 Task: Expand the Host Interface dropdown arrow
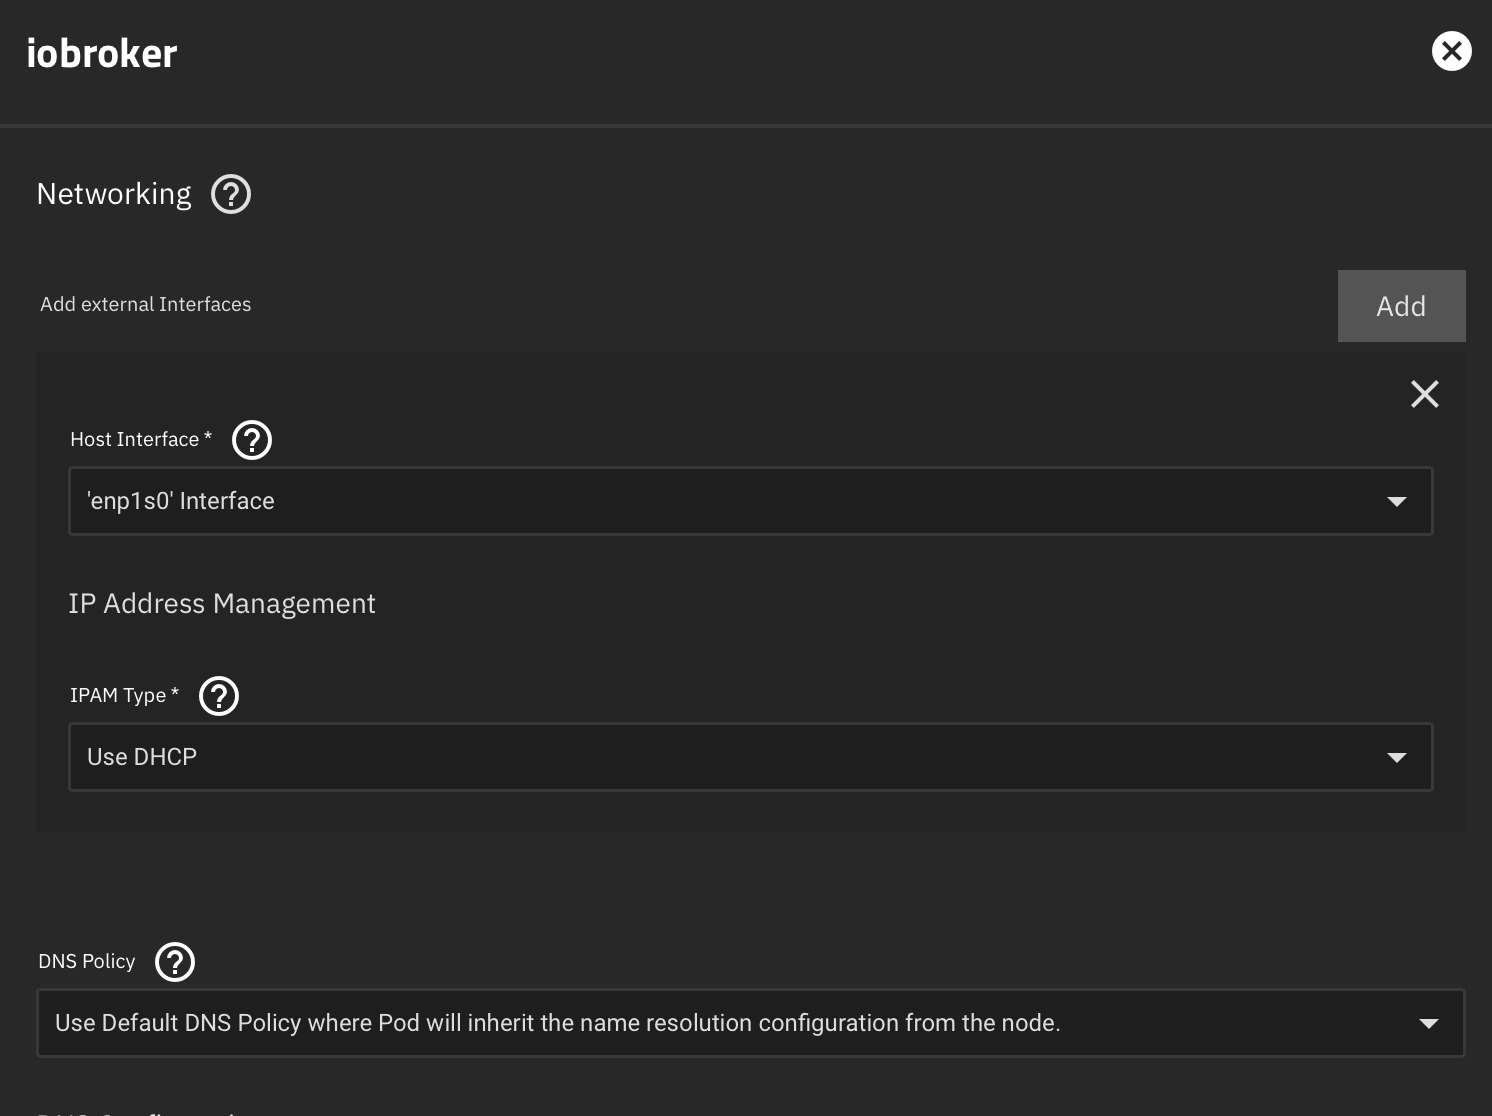(x=1397, y=501)
